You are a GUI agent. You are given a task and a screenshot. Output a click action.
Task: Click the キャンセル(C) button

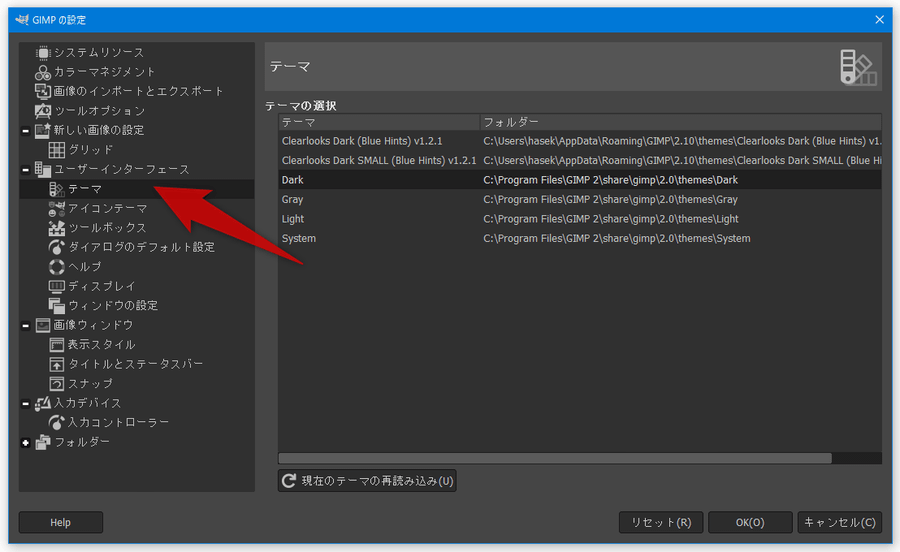pos(840,522)
